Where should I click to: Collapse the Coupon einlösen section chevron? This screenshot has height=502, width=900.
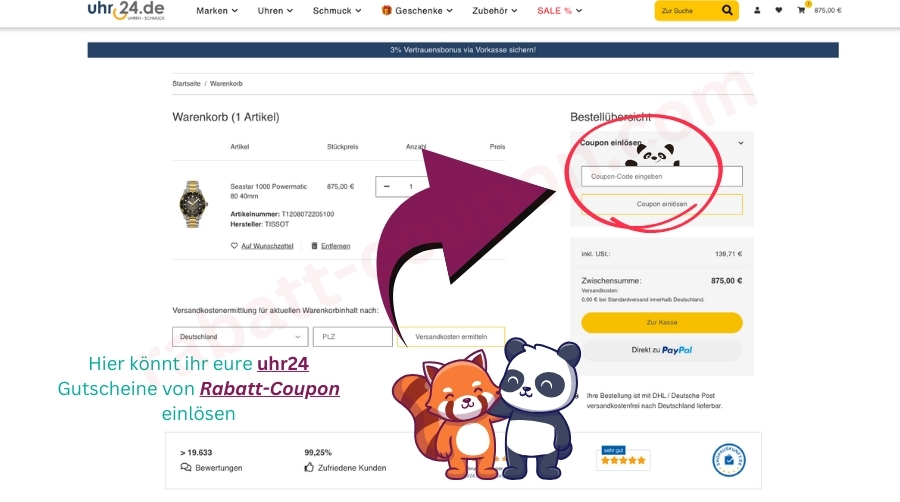(x=740, y=143)
